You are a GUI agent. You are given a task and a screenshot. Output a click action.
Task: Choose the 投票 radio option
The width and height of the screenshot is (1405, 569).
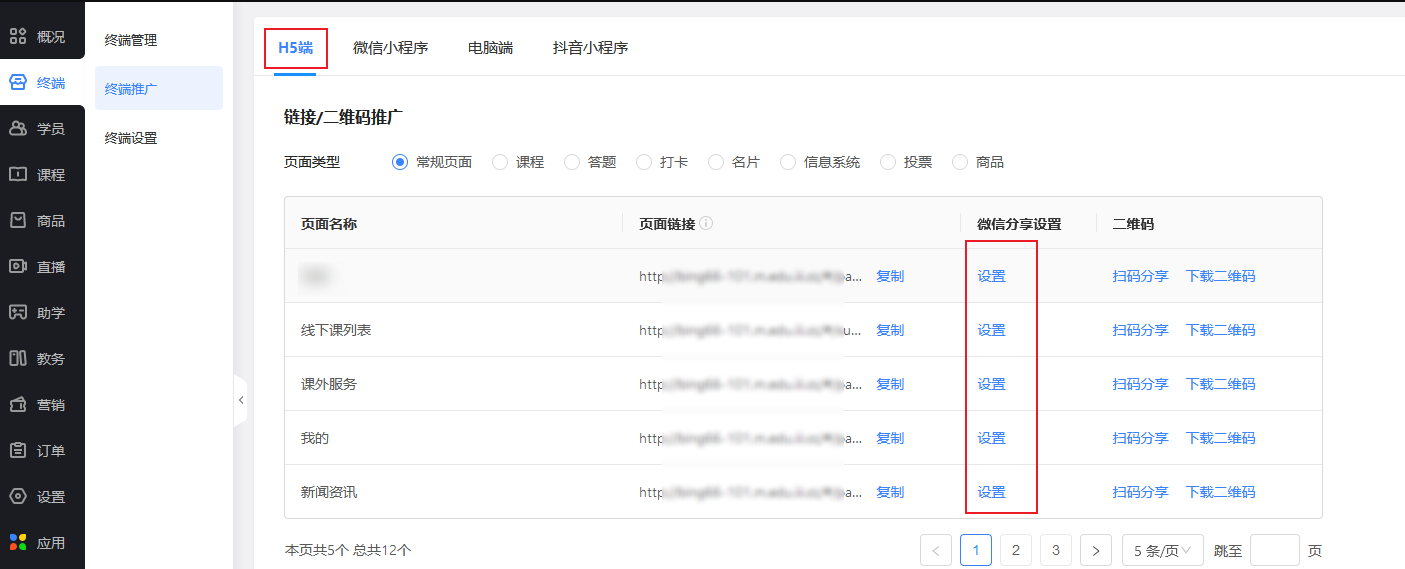click(888, 162)
